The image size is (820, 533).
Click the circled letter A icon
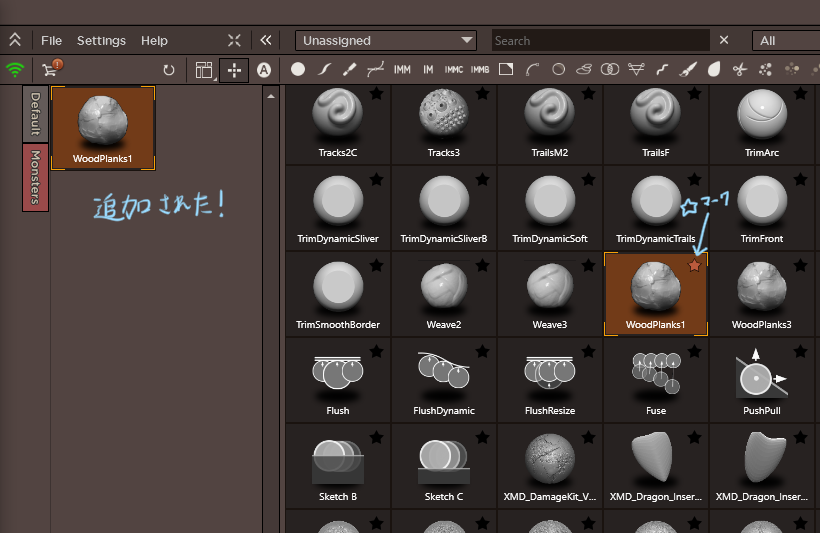[264, 70]
